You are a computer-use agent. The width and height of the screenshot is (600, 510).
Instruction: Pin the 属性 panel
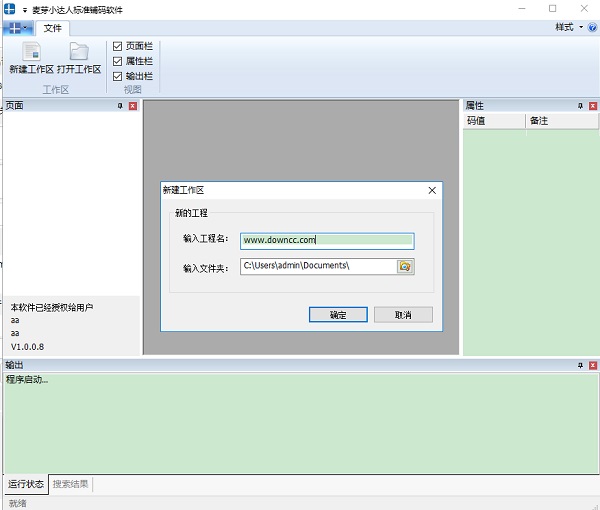580,106
